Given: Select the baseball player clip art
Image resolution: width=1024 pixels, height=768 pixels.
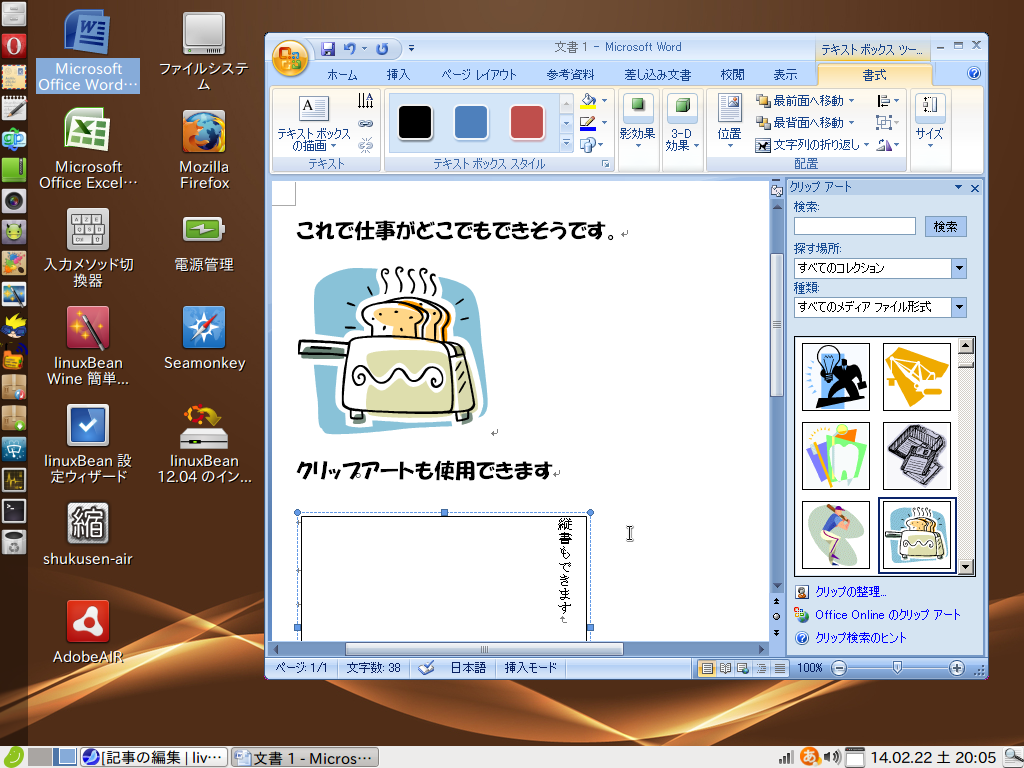Looking at the screenshot, I should tap(836, 535).
